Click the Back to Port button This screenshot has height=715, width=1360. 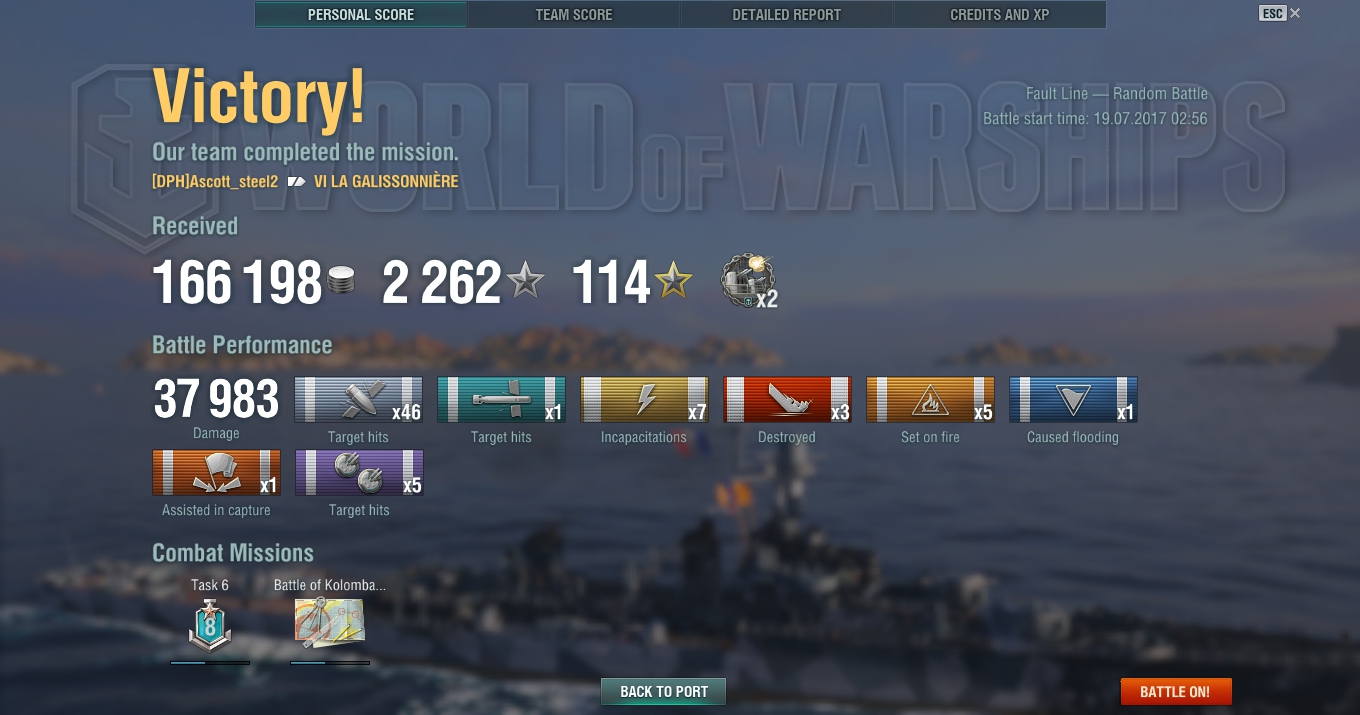click(x=663, y=691)
